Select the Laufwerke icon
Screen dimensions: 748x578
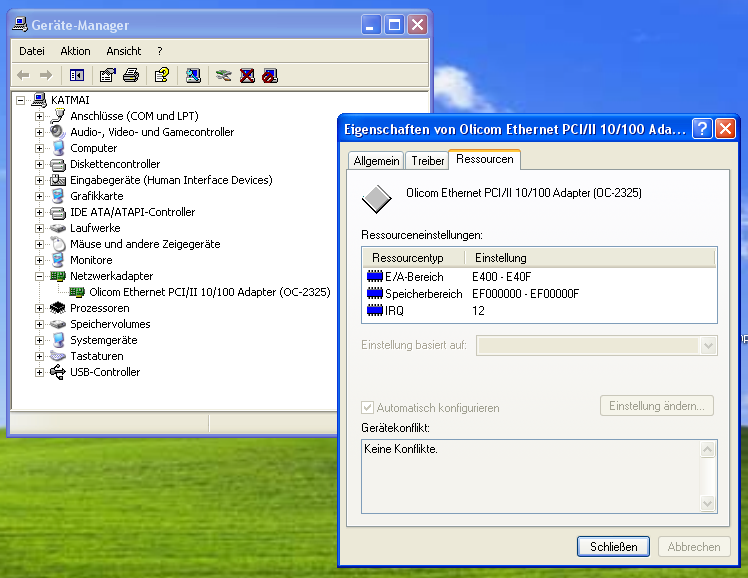click(x=58, y=228)
